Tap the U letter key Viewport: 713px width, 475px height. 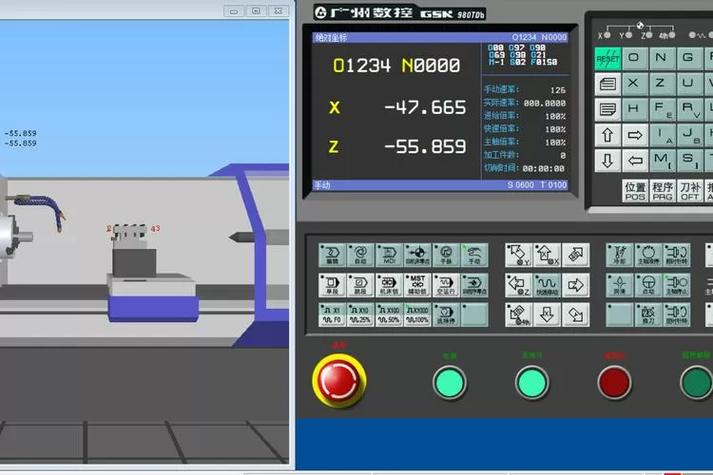(689, 85)
